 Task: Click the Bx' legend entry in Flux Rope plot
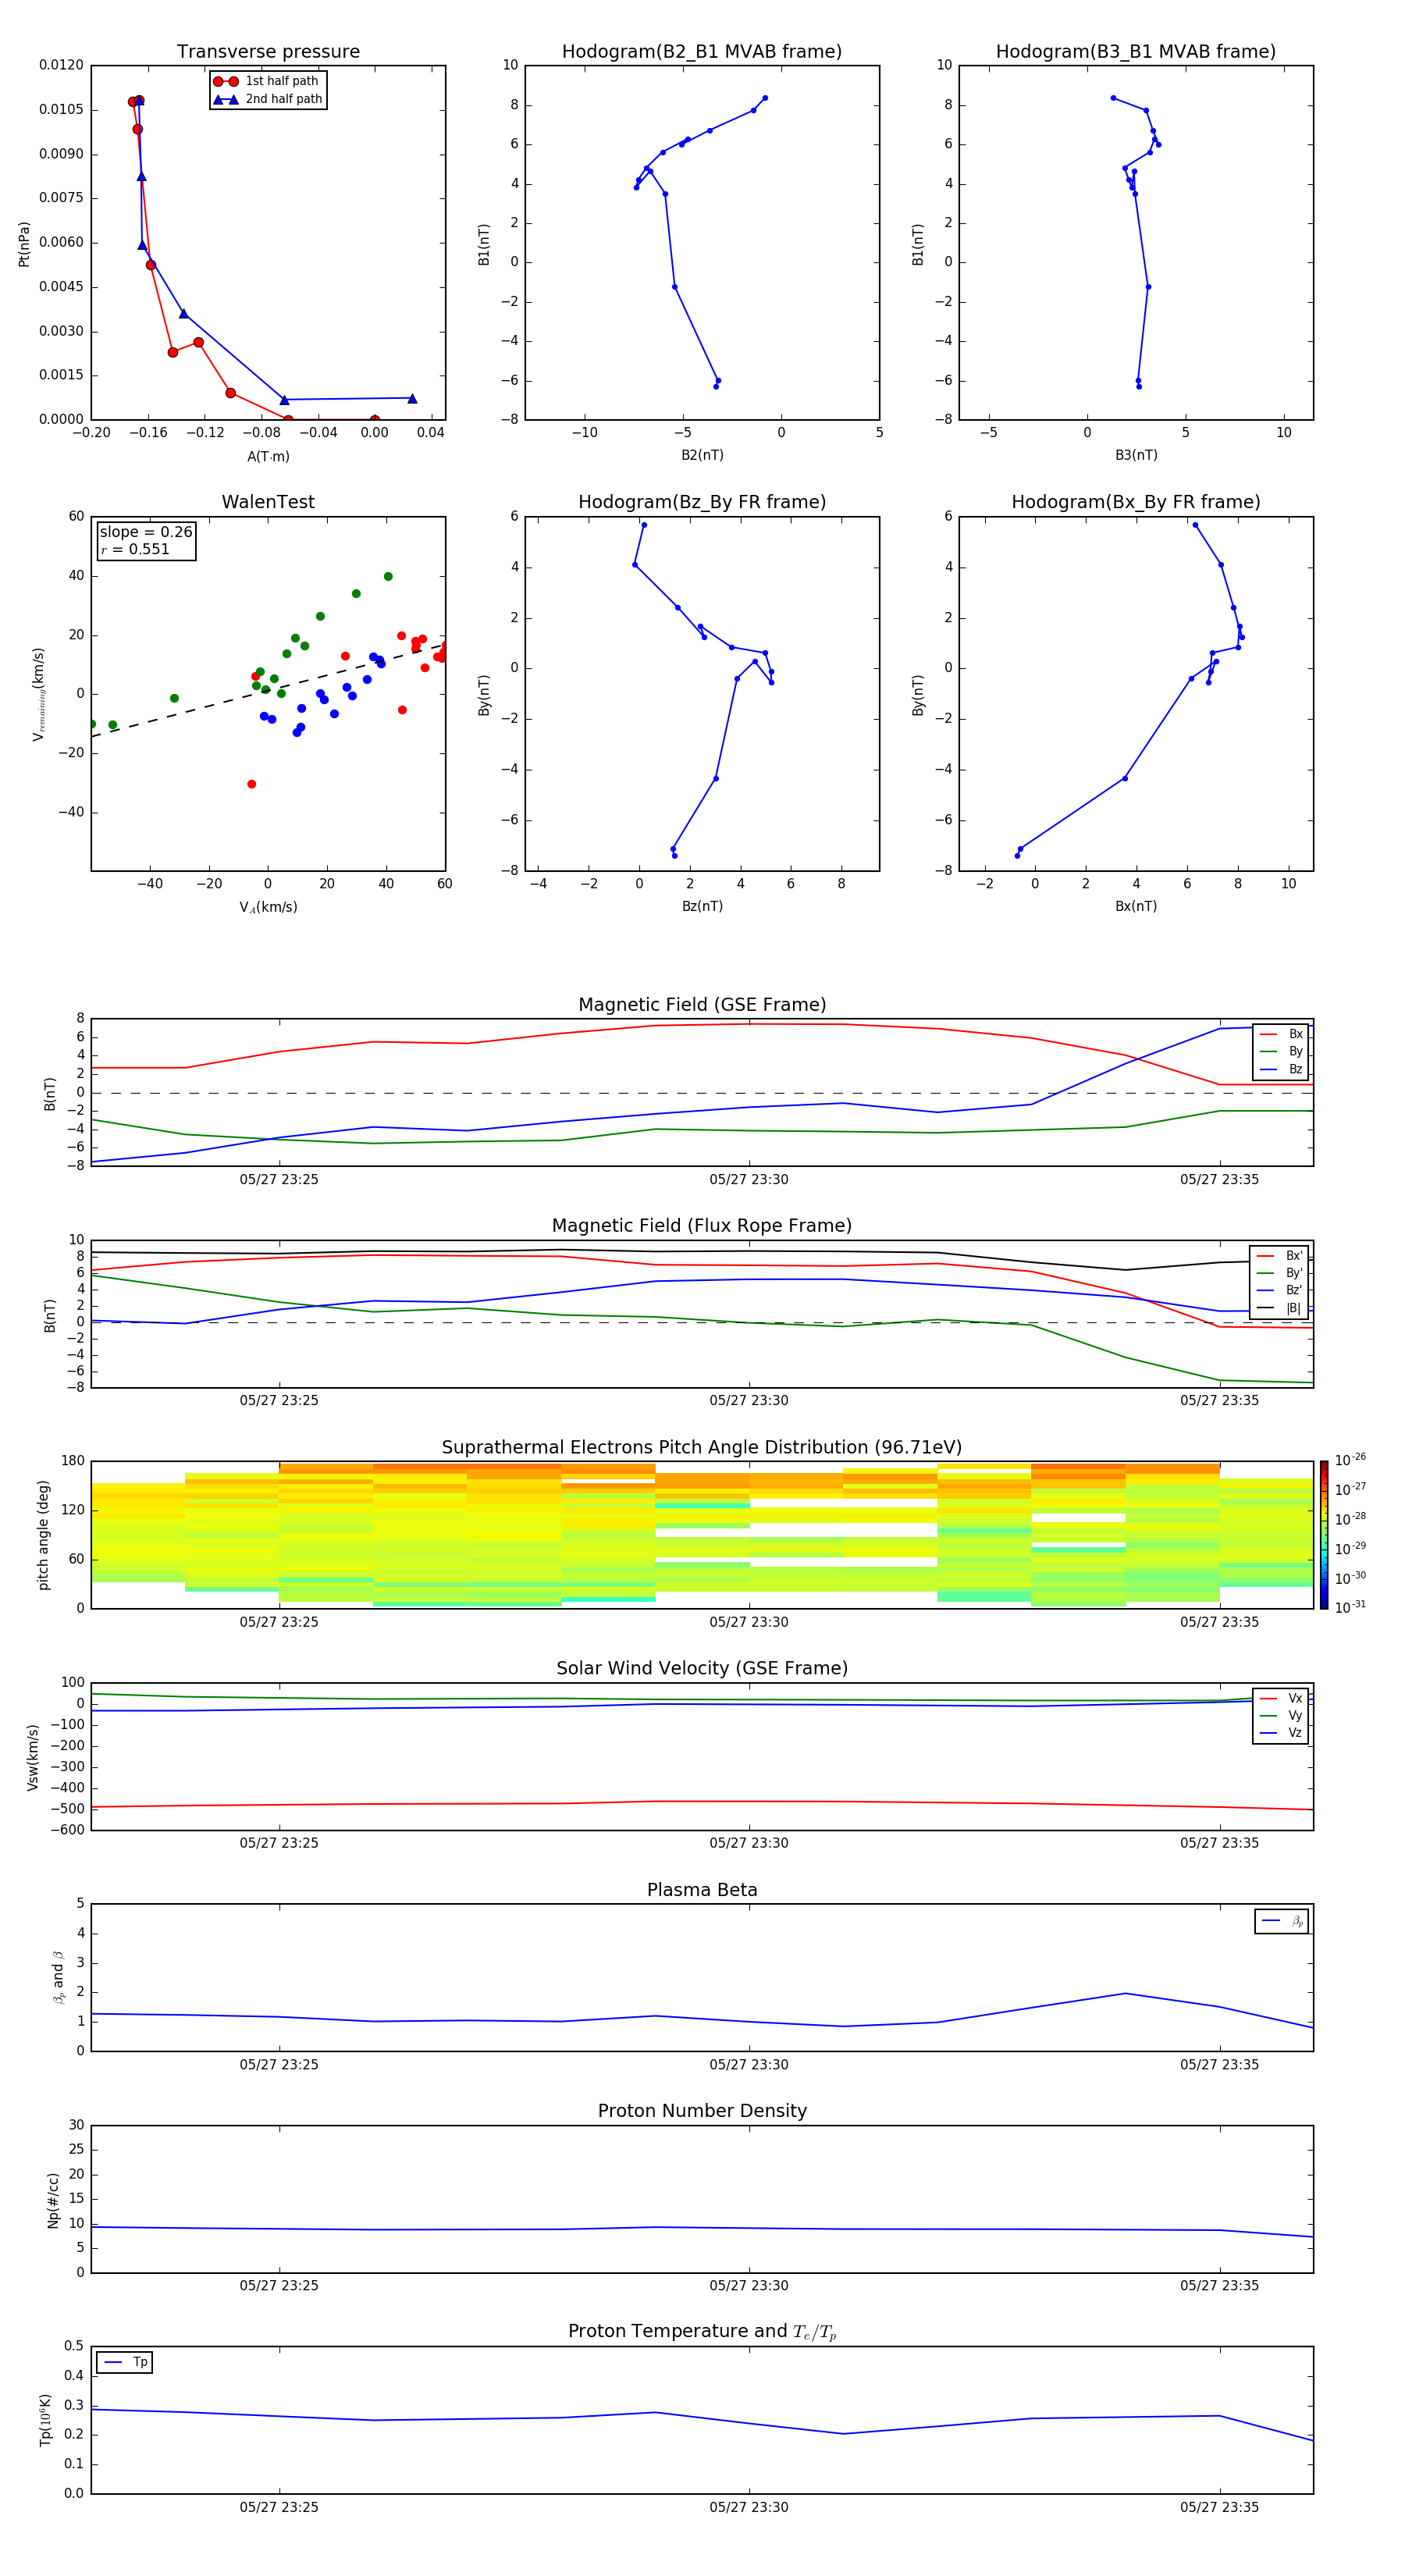coord(1280,1256)
